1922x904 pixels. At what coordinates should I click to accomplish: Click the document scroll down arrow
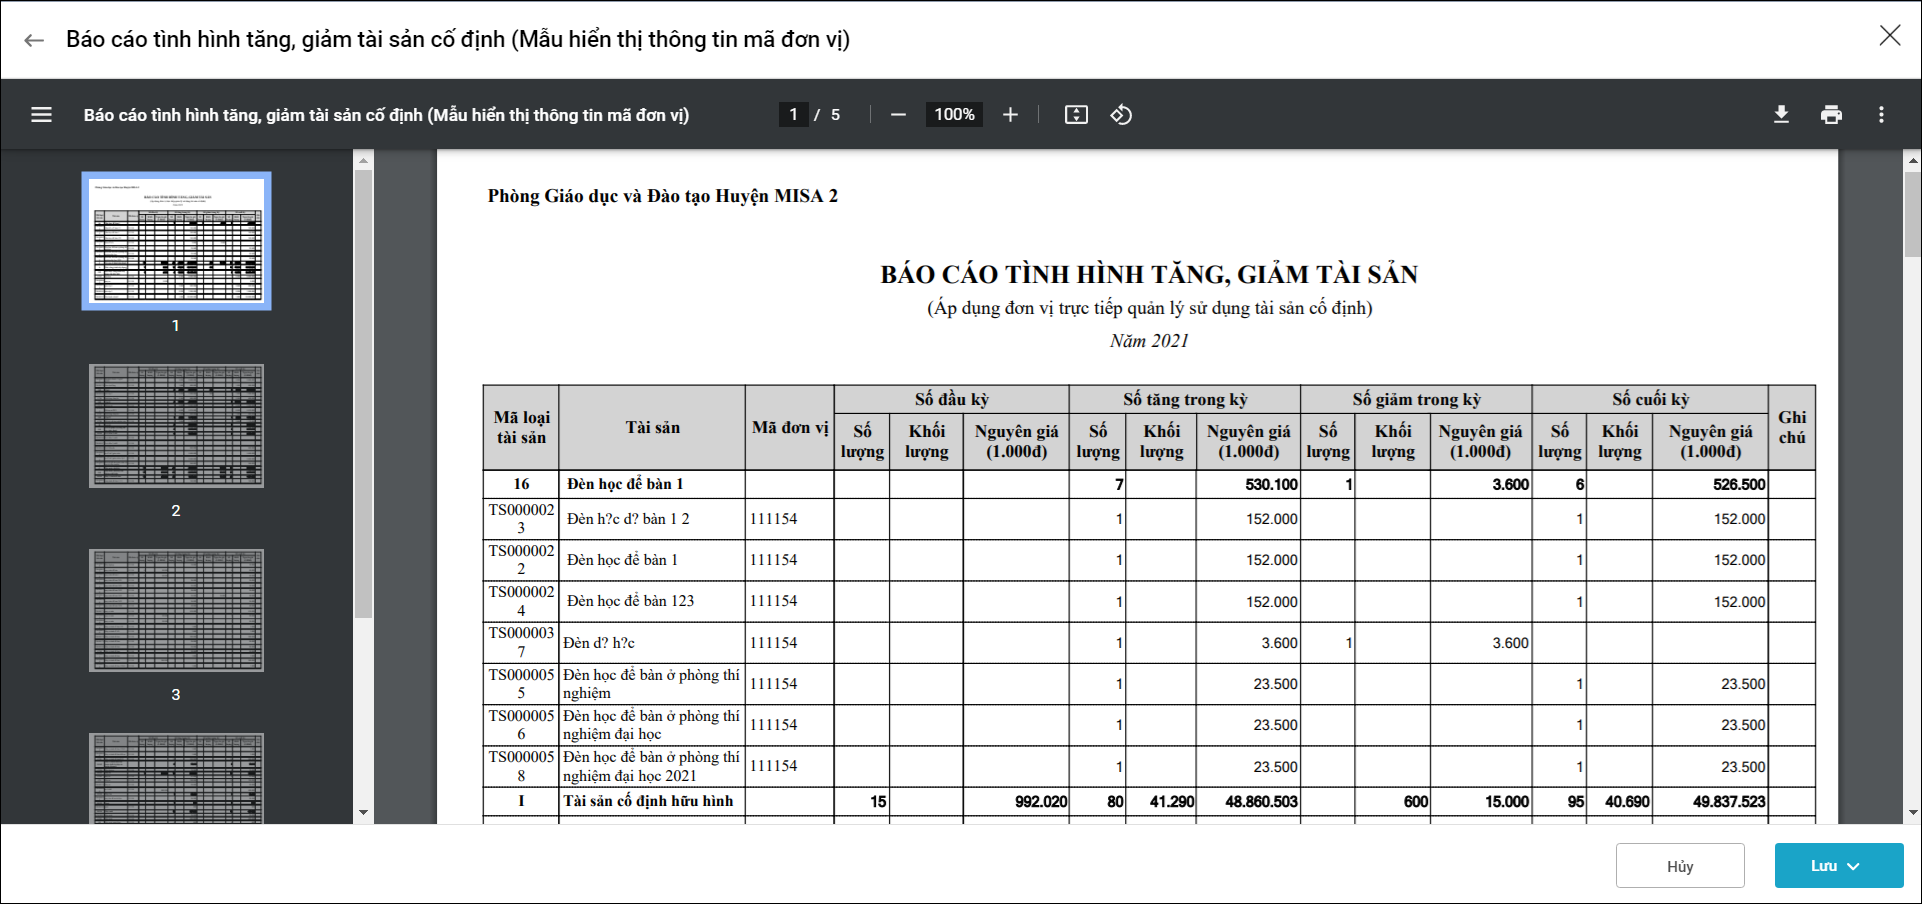(x=1912, y=813)
